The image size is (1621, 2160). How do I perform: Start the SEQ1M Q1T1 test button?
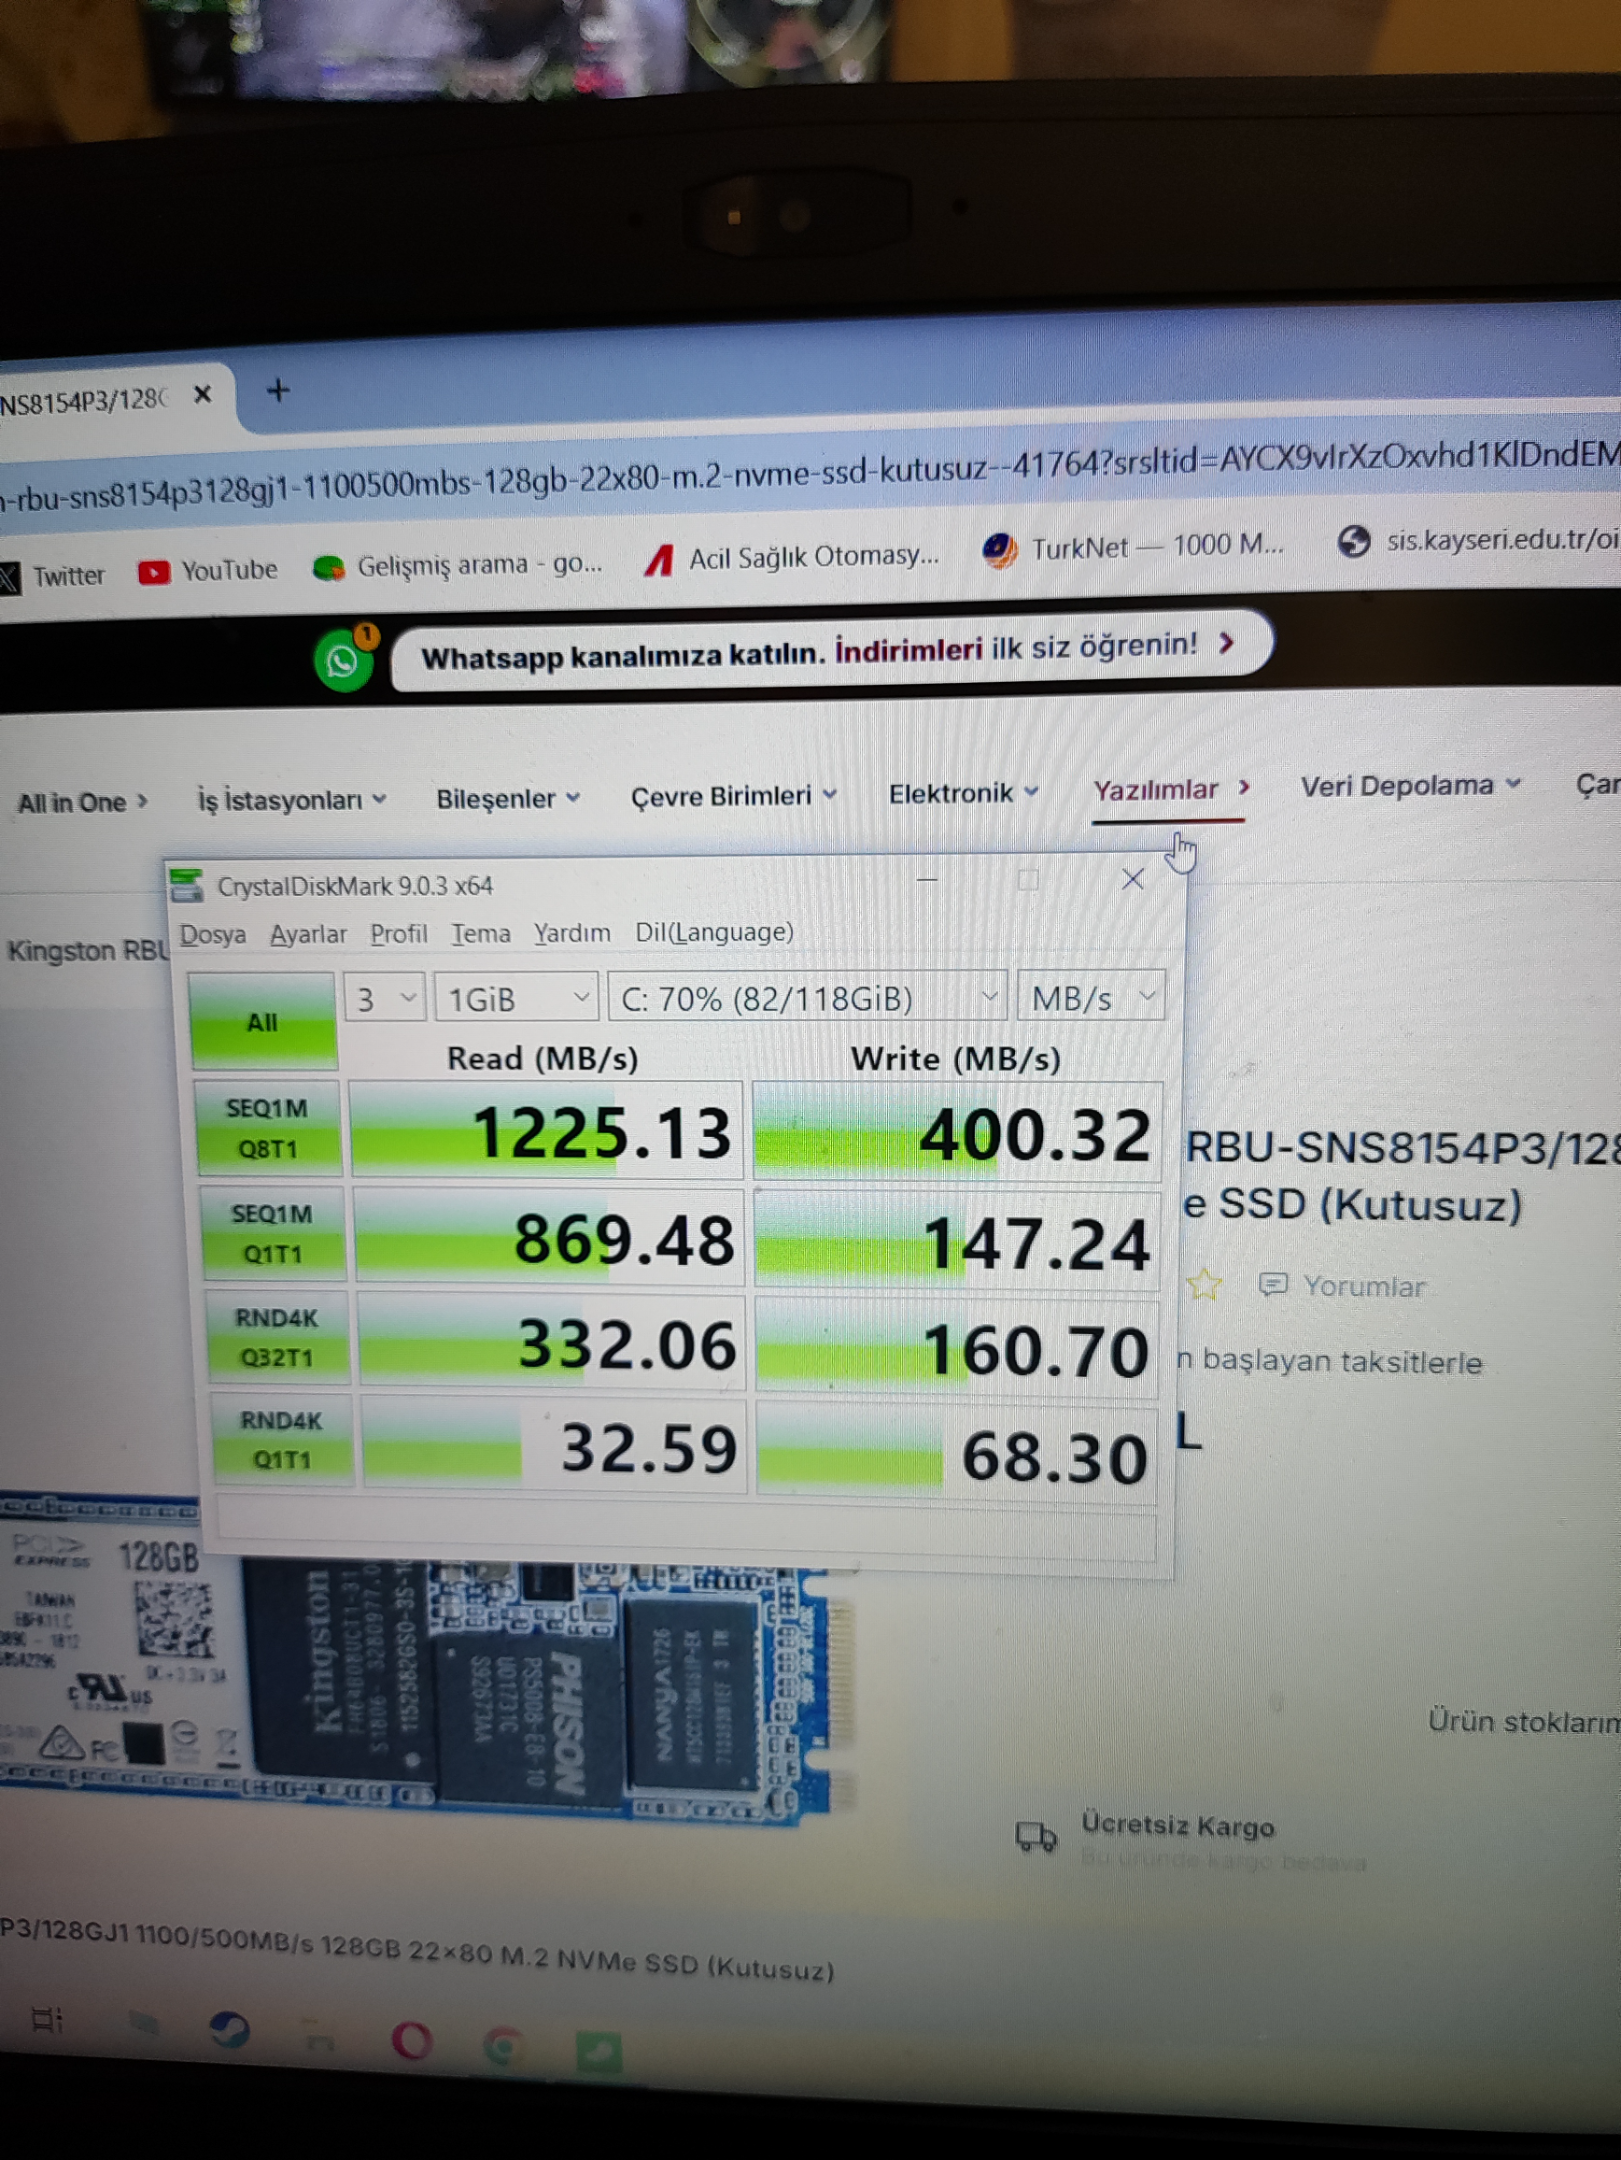pos(272,1234)
